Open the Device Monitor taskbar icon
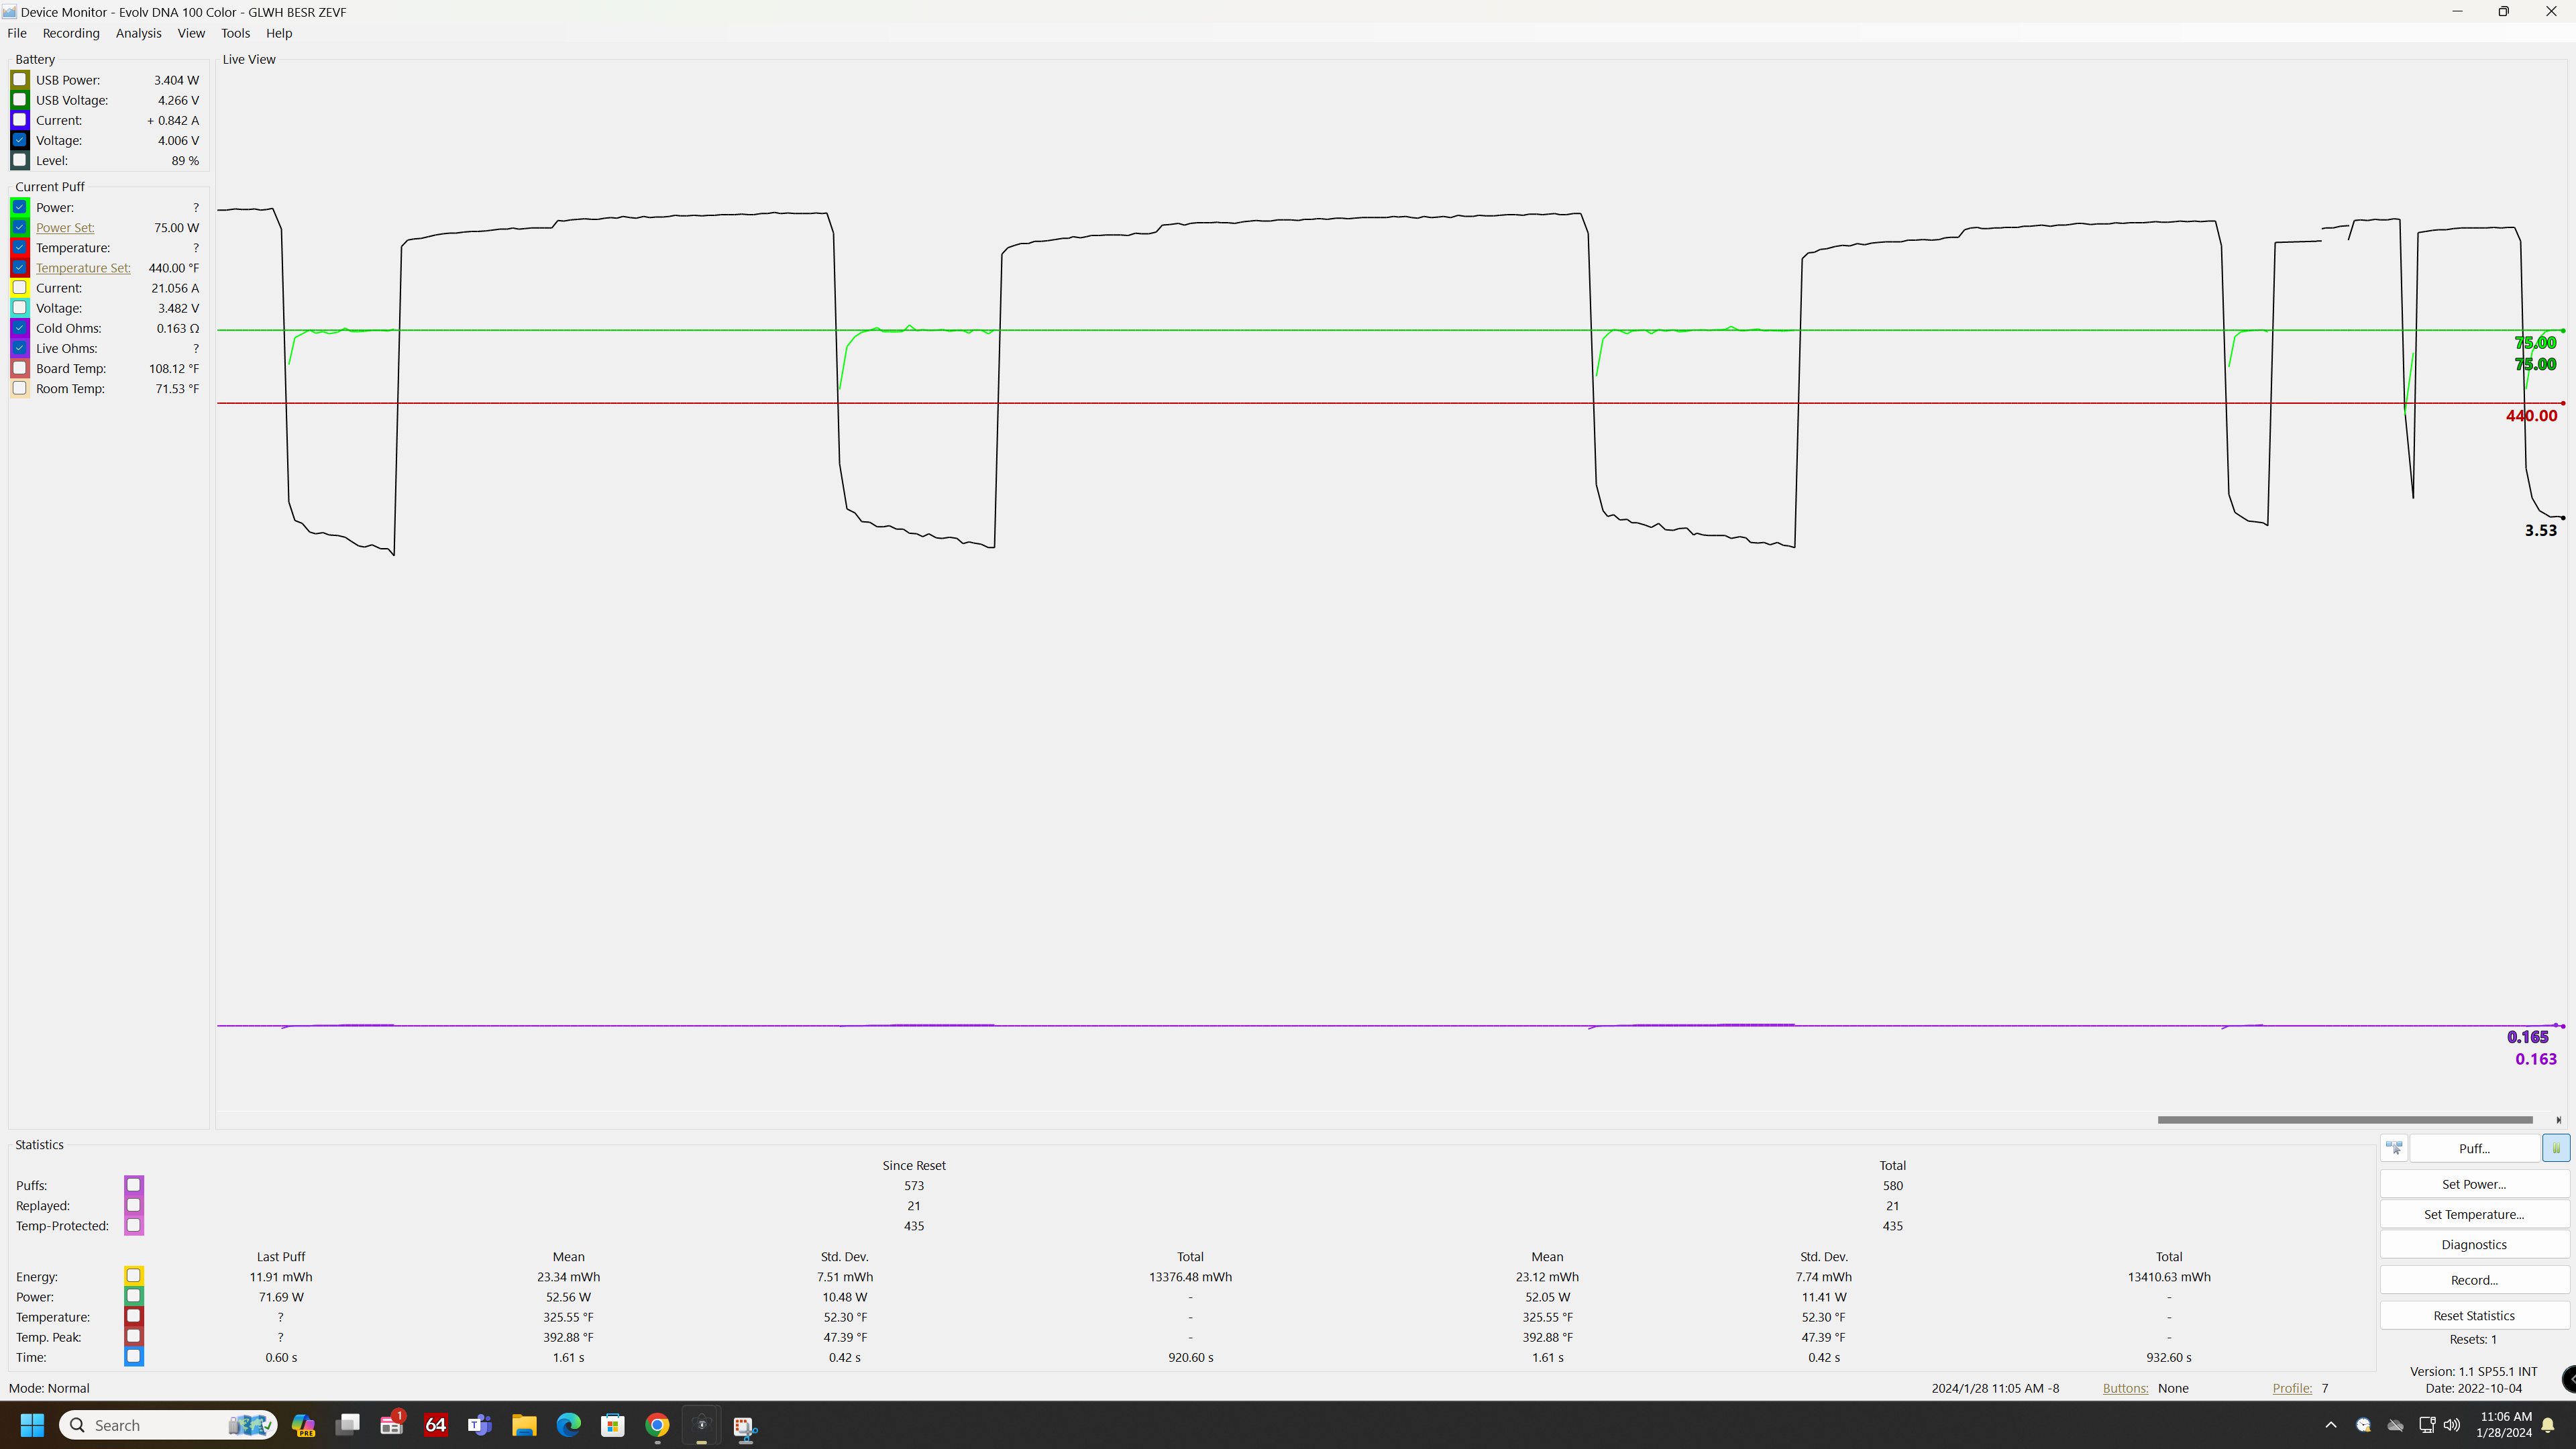Screen dimensions: 2576x1449 [x=701, y=1425]
